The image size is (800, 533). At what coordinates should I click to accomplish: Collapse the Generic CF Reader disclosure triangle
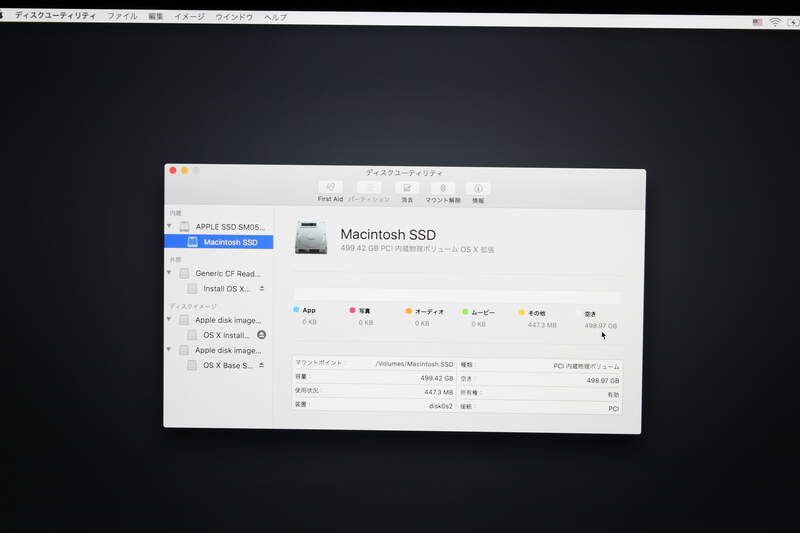click(171, 273)
